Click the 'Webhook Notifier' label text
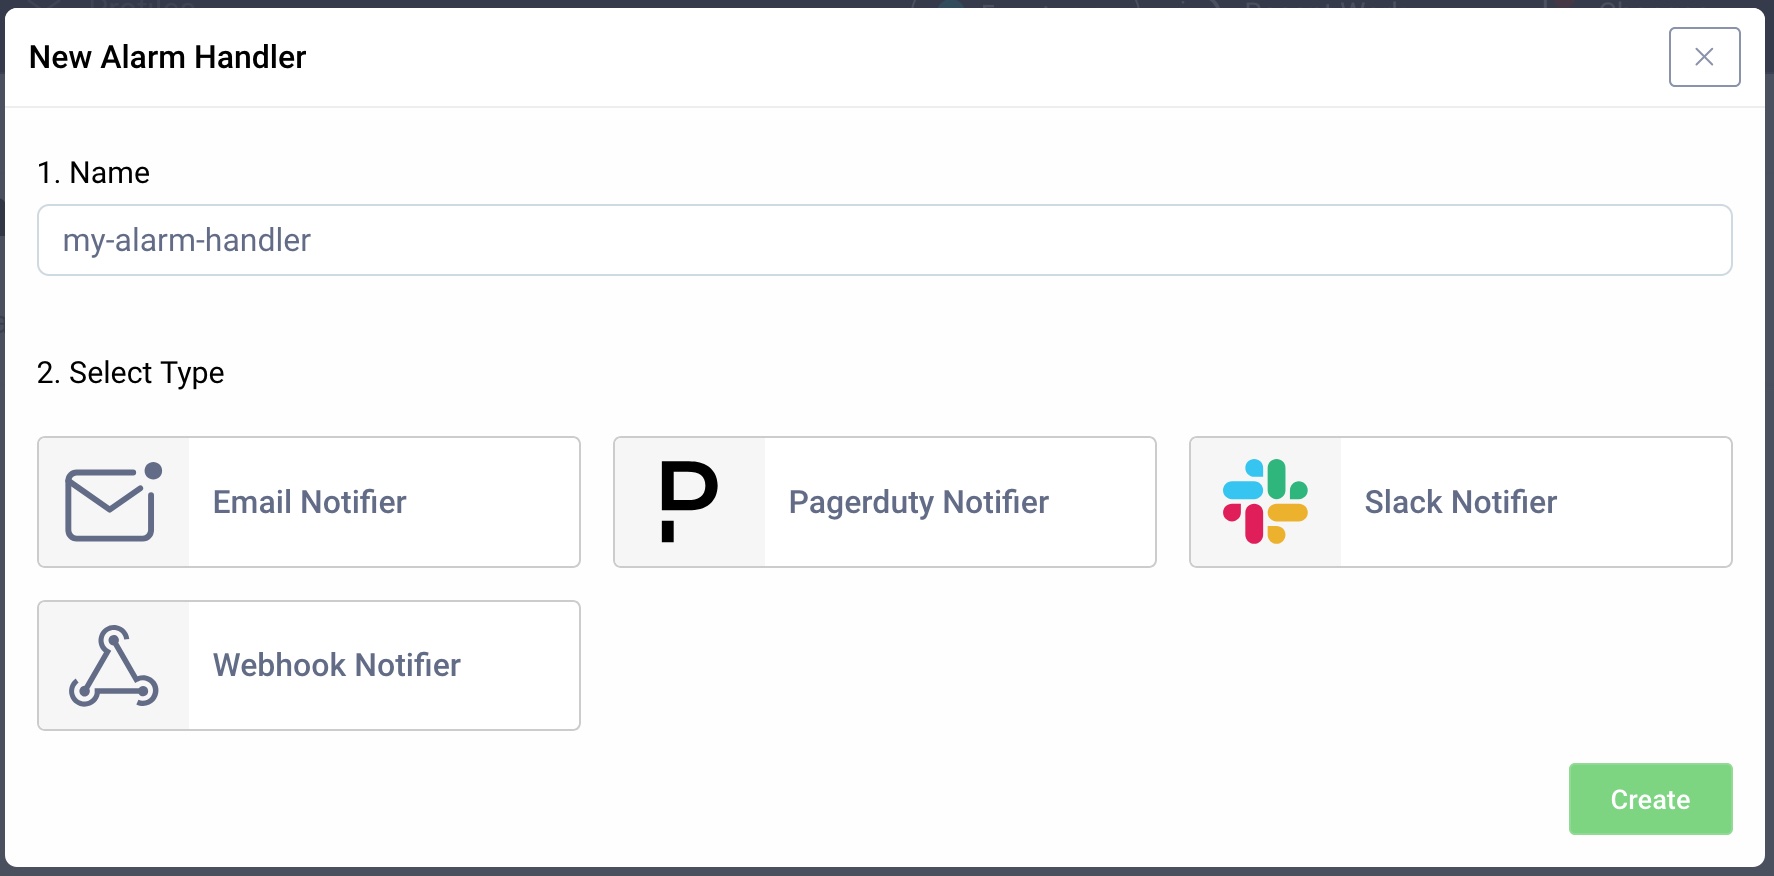The image size is (1774, 876). [x=337, y=666]
